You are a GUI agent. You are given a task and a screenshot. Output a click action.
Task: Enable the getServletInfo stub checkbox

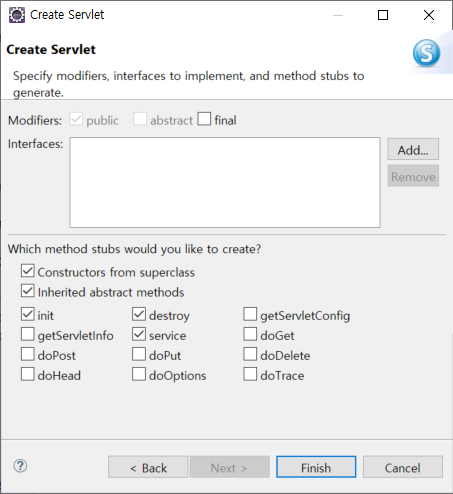[28, 334]
